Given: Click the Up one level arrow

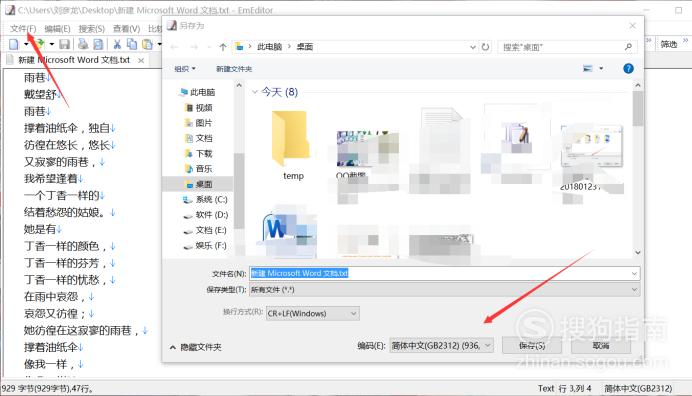Looking at the screenshot, I should click(222, 47).
